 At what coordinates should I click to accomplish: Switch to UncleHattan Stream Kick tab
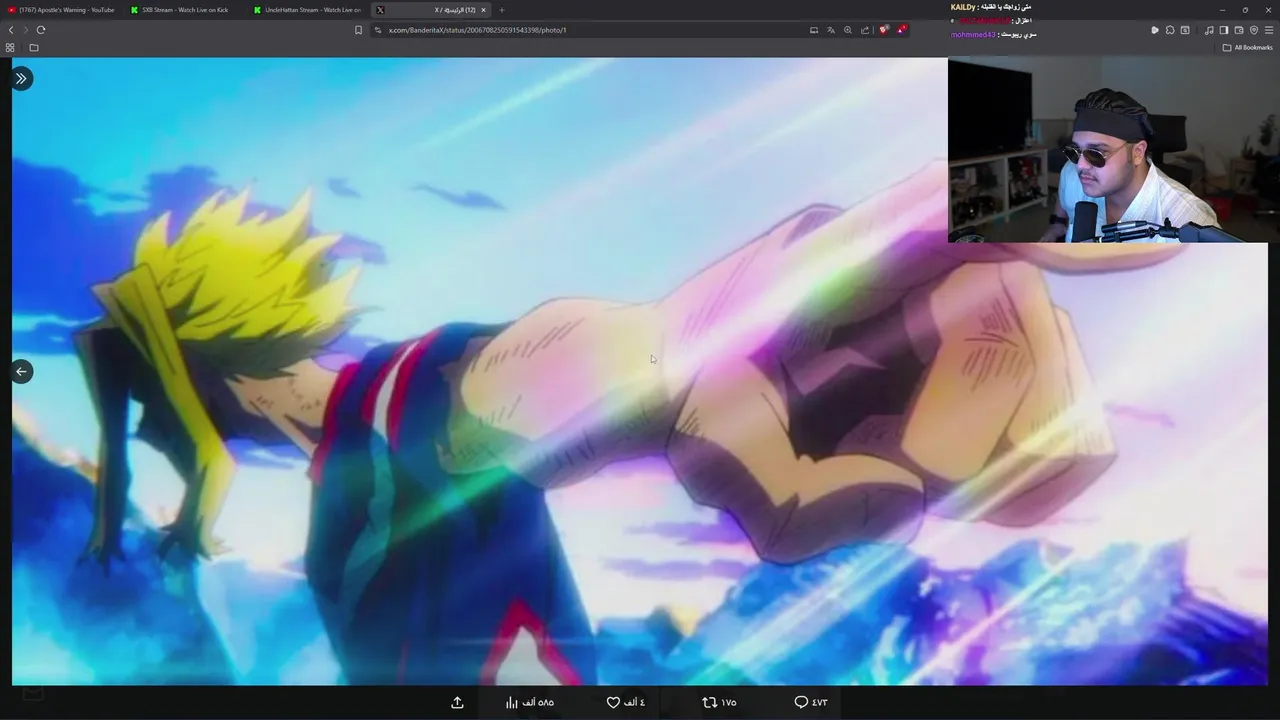click(x=306, y=10)
